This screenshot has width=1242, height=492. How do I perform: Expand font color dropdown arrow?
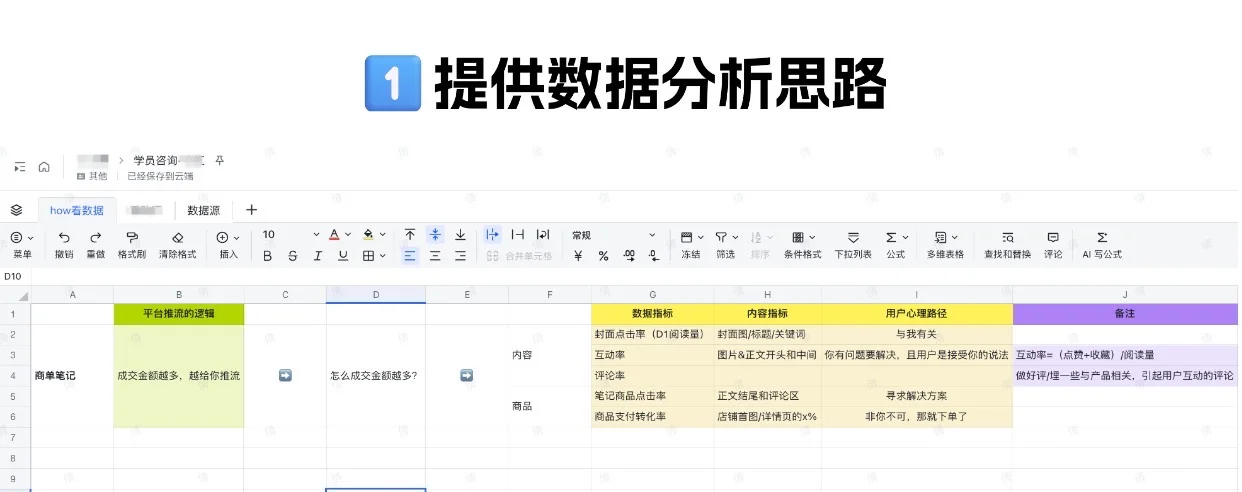[348, 235]
